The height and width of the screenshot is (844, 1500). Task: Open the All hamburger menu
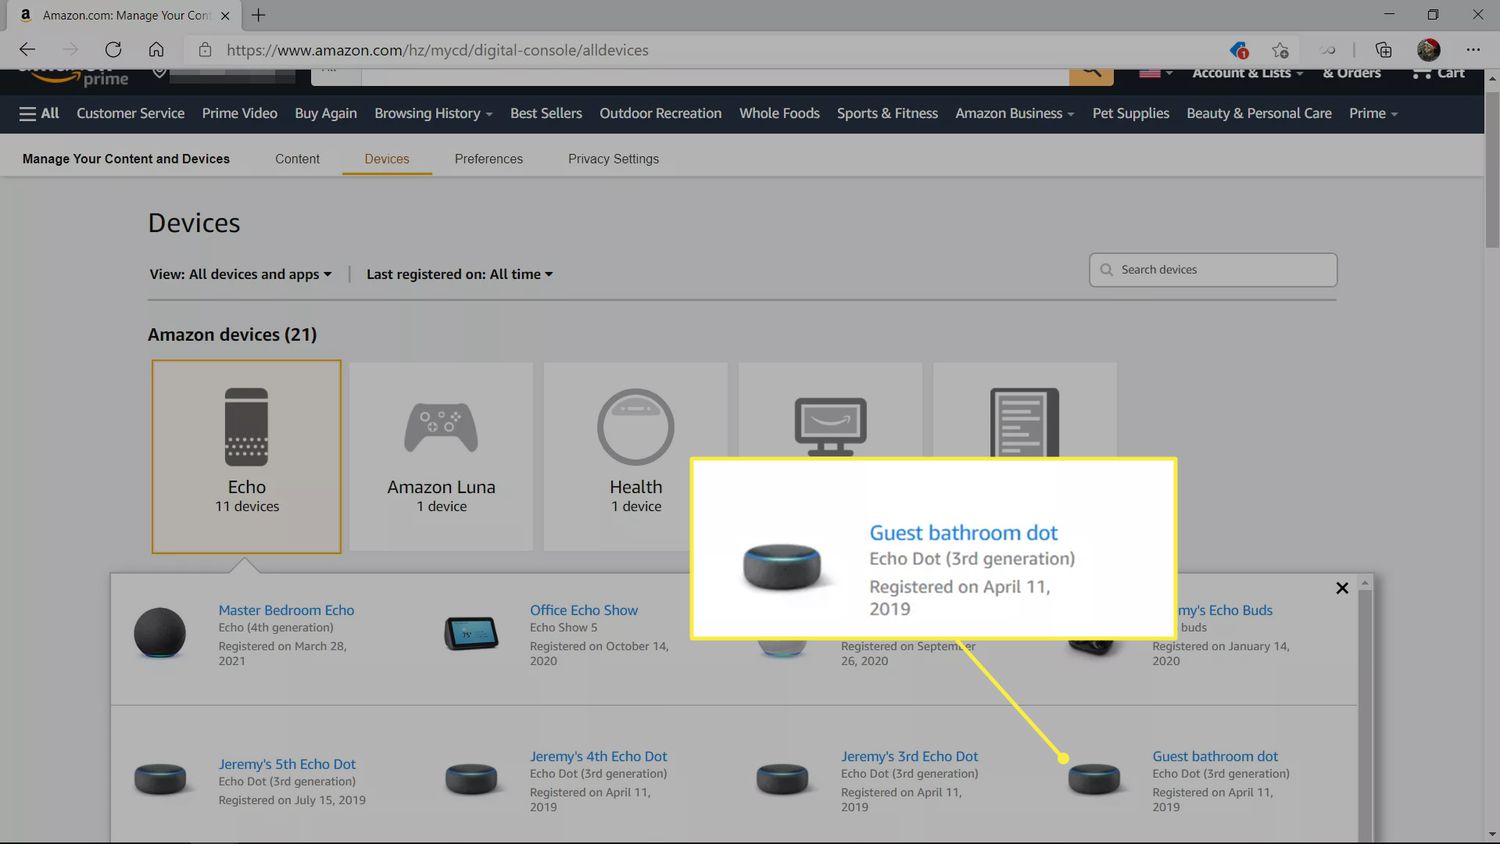point(39,114)
